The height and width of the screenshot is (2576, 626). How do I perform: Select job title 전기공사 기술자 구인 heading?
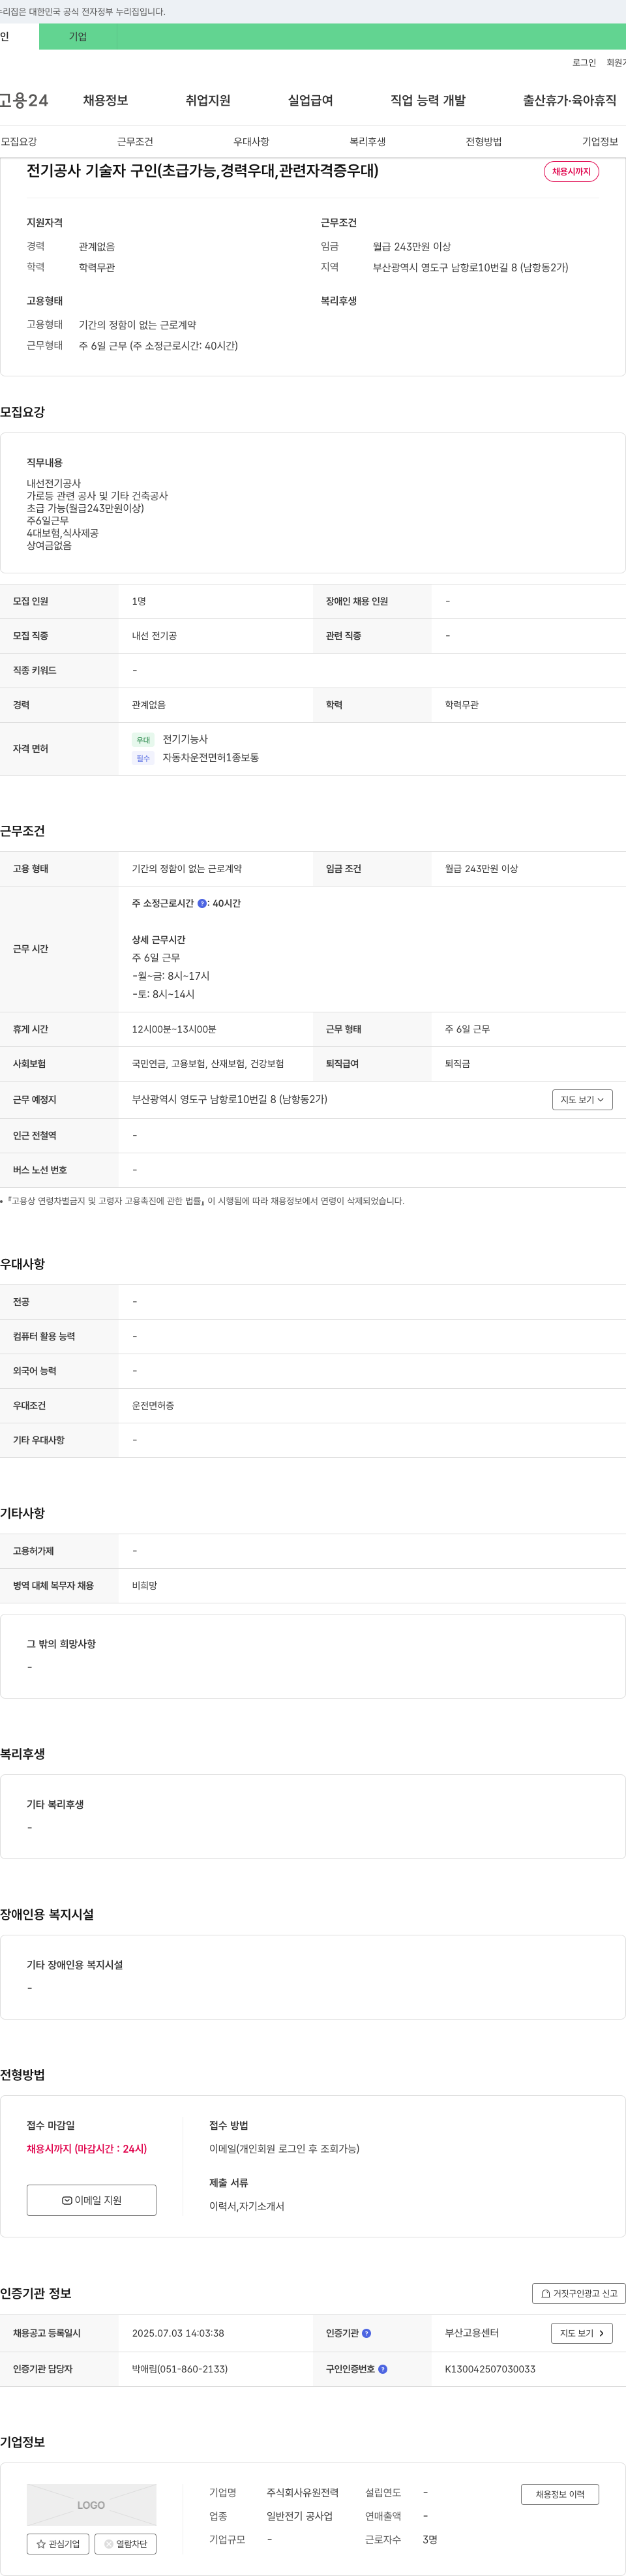[202, 171]
